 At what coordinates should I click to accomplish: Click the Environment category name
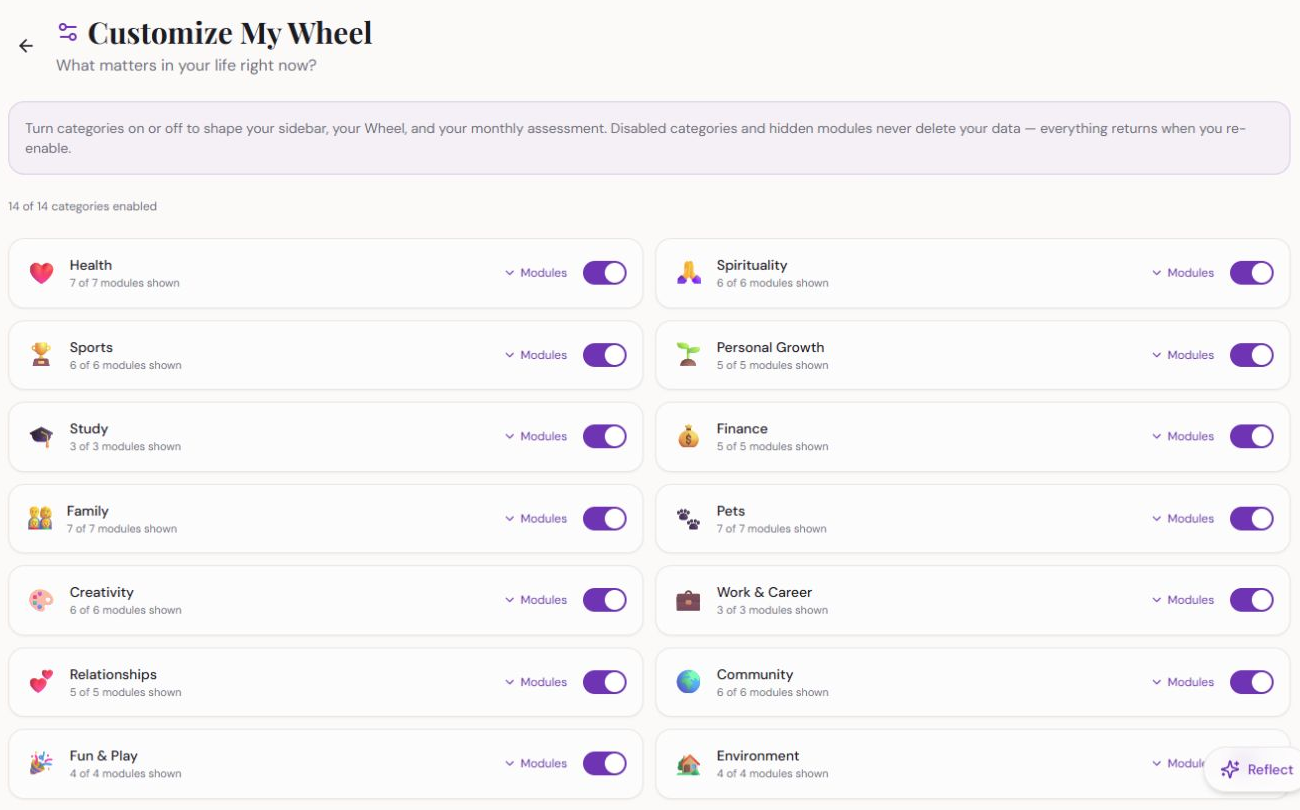pyautogui.click(x=758, y=756)
